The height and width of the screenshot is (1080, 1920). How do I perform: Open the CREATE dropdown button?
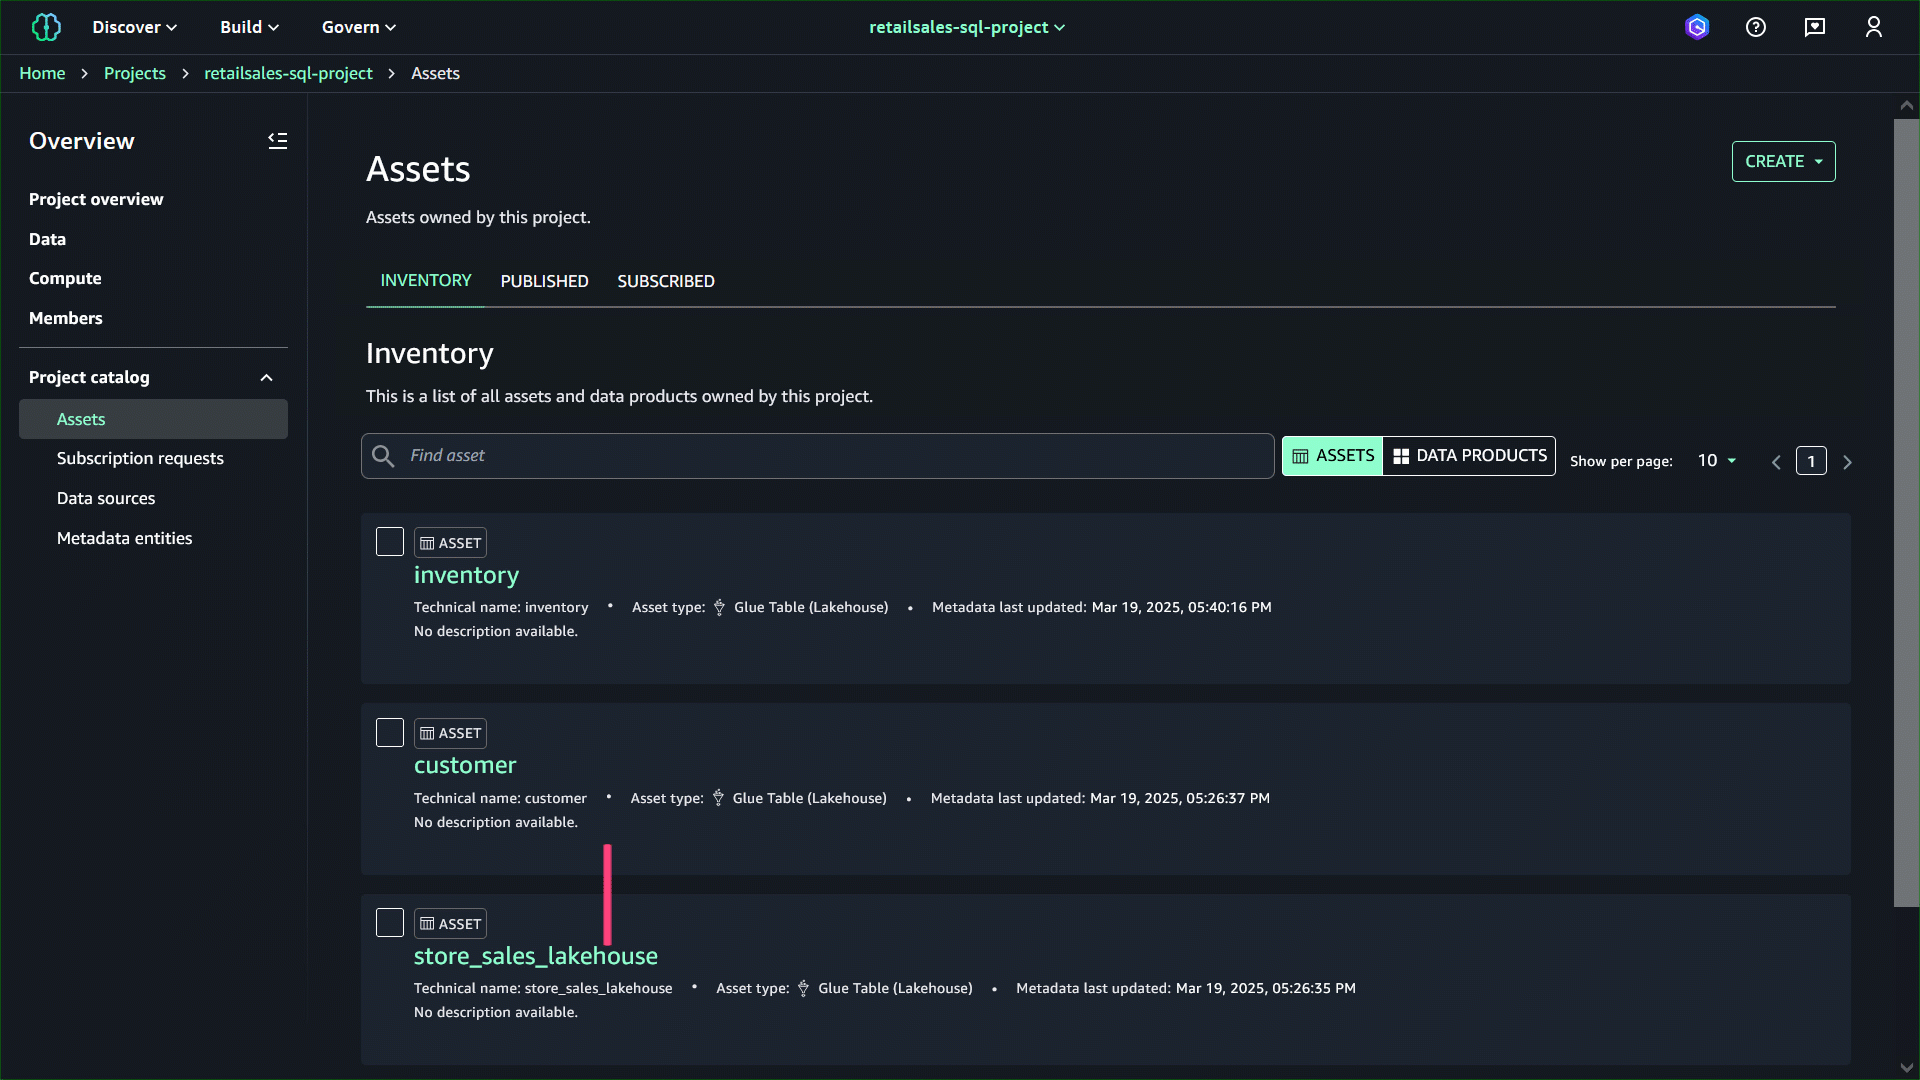pos(1783,161)
